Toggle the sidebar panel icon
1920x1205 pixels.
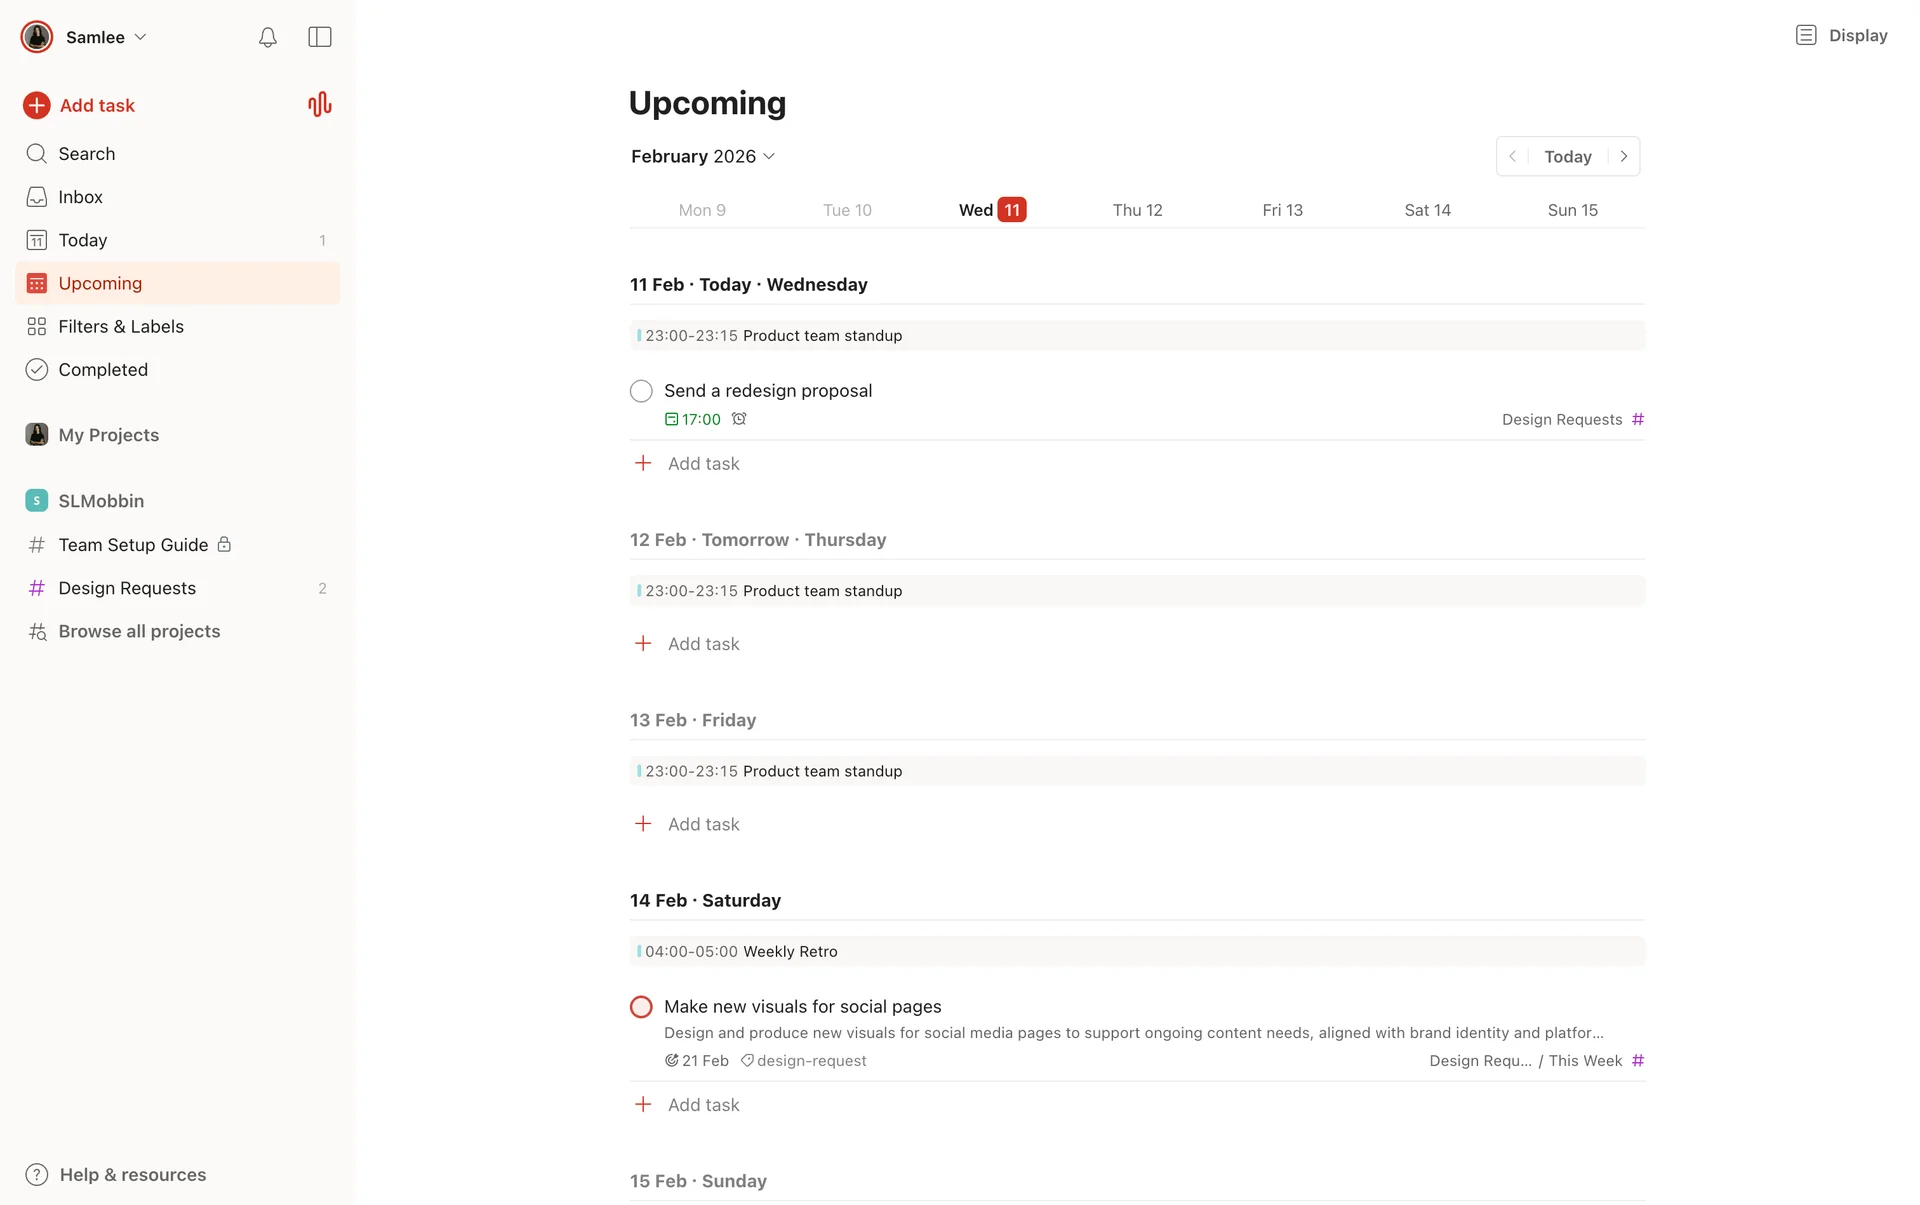pyautogui.click(x=320, y=37)
